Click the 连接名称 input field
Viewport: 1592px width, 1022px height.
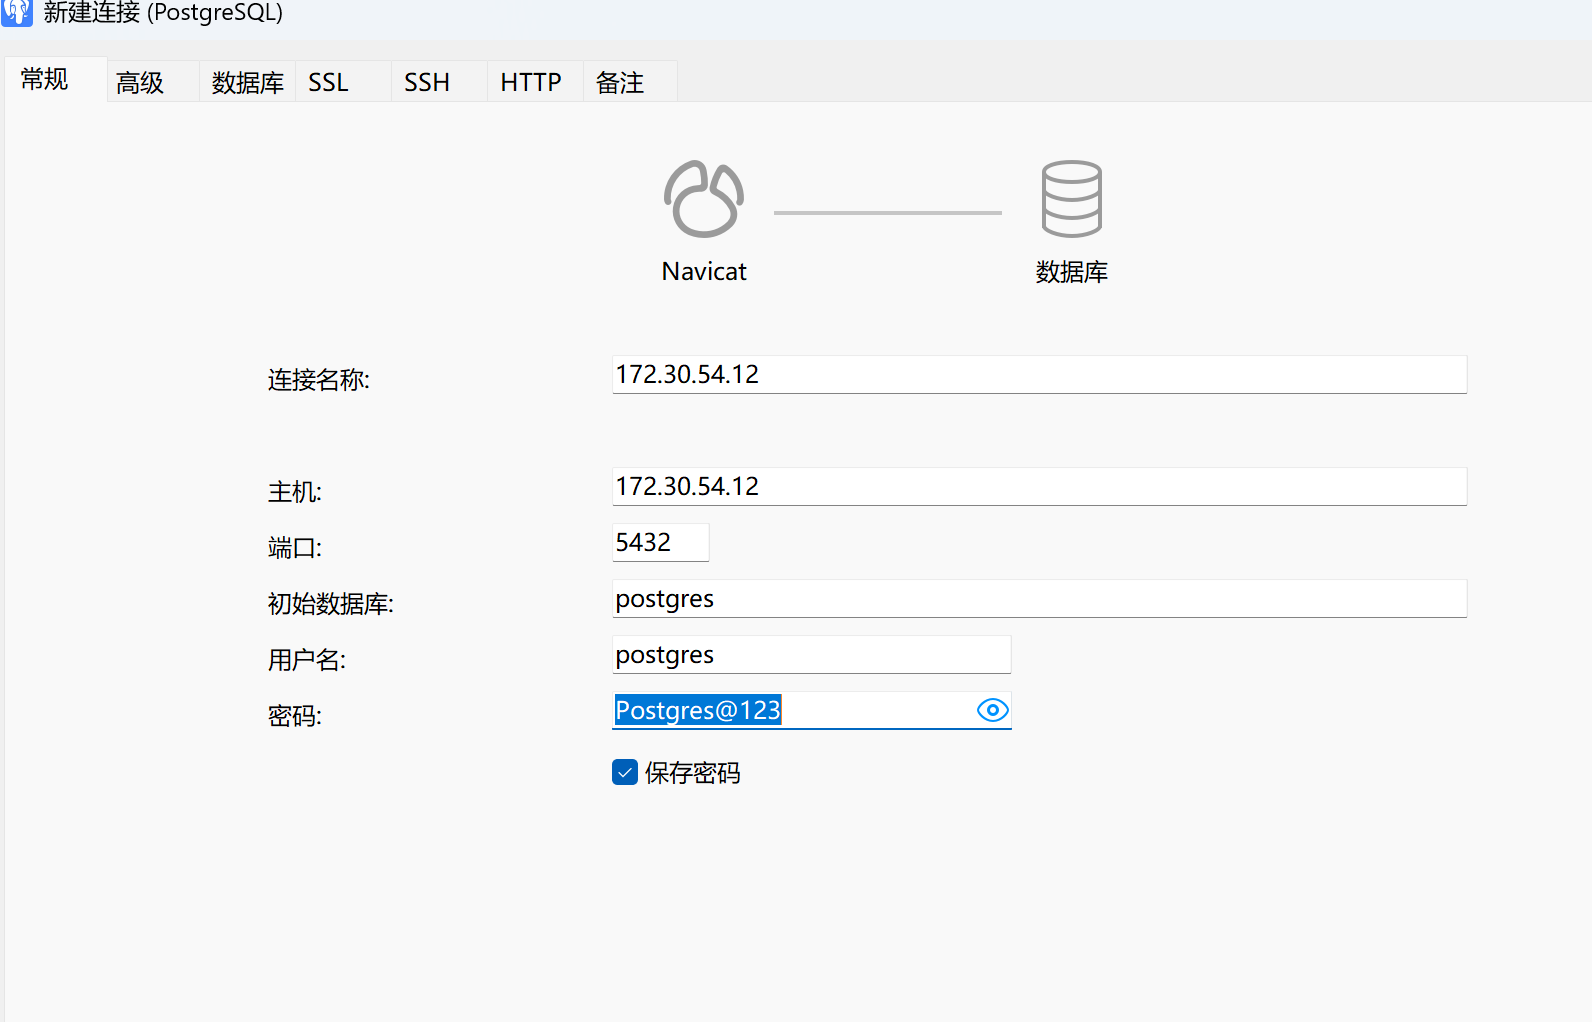[1039, 375]
